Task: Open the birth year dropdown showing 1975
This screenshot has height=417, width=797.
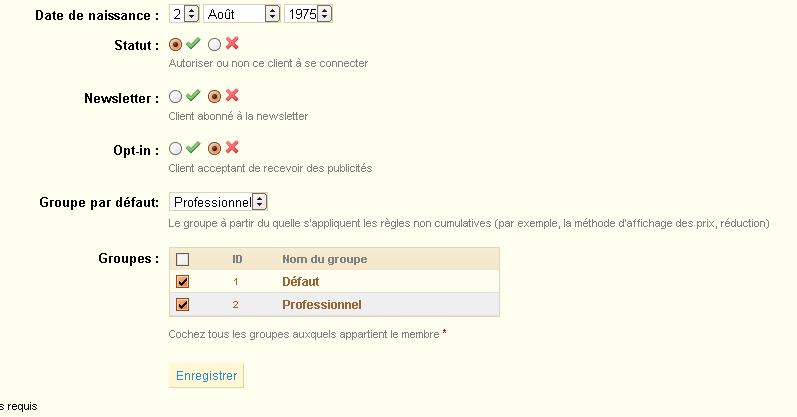Action: [x=308, y=14]
